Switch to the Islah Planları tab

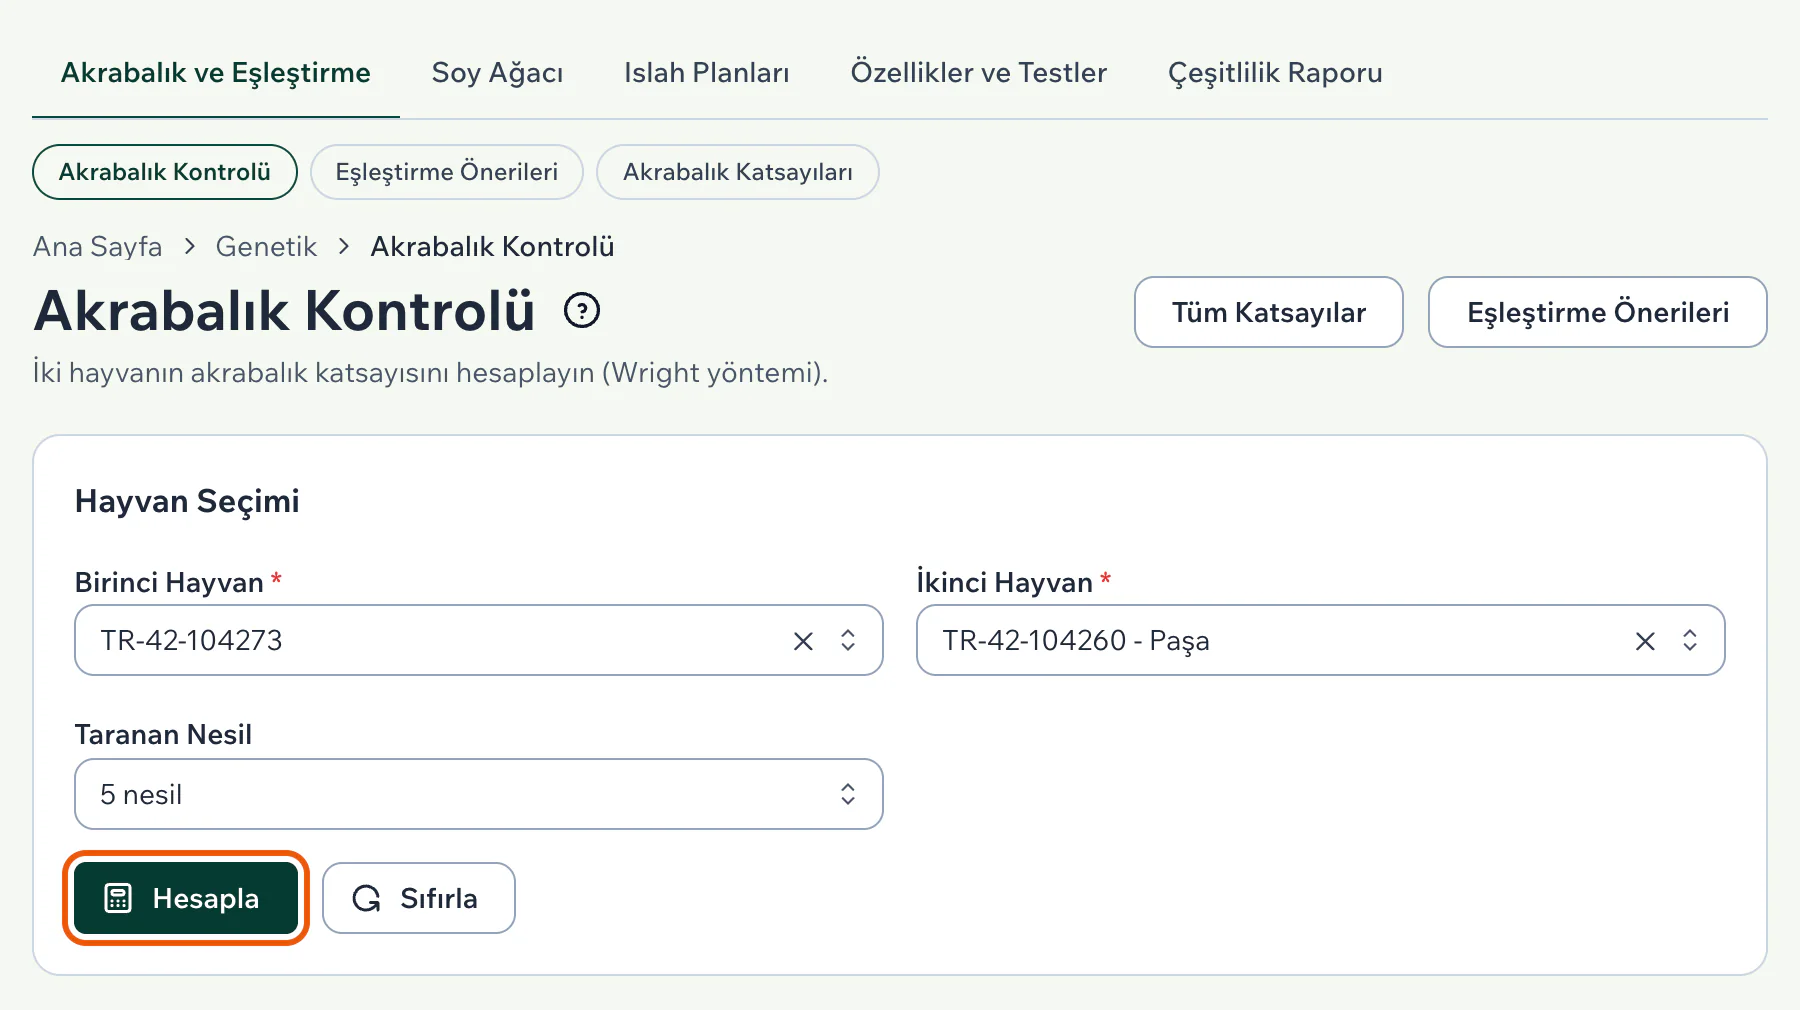pos(707,73)
